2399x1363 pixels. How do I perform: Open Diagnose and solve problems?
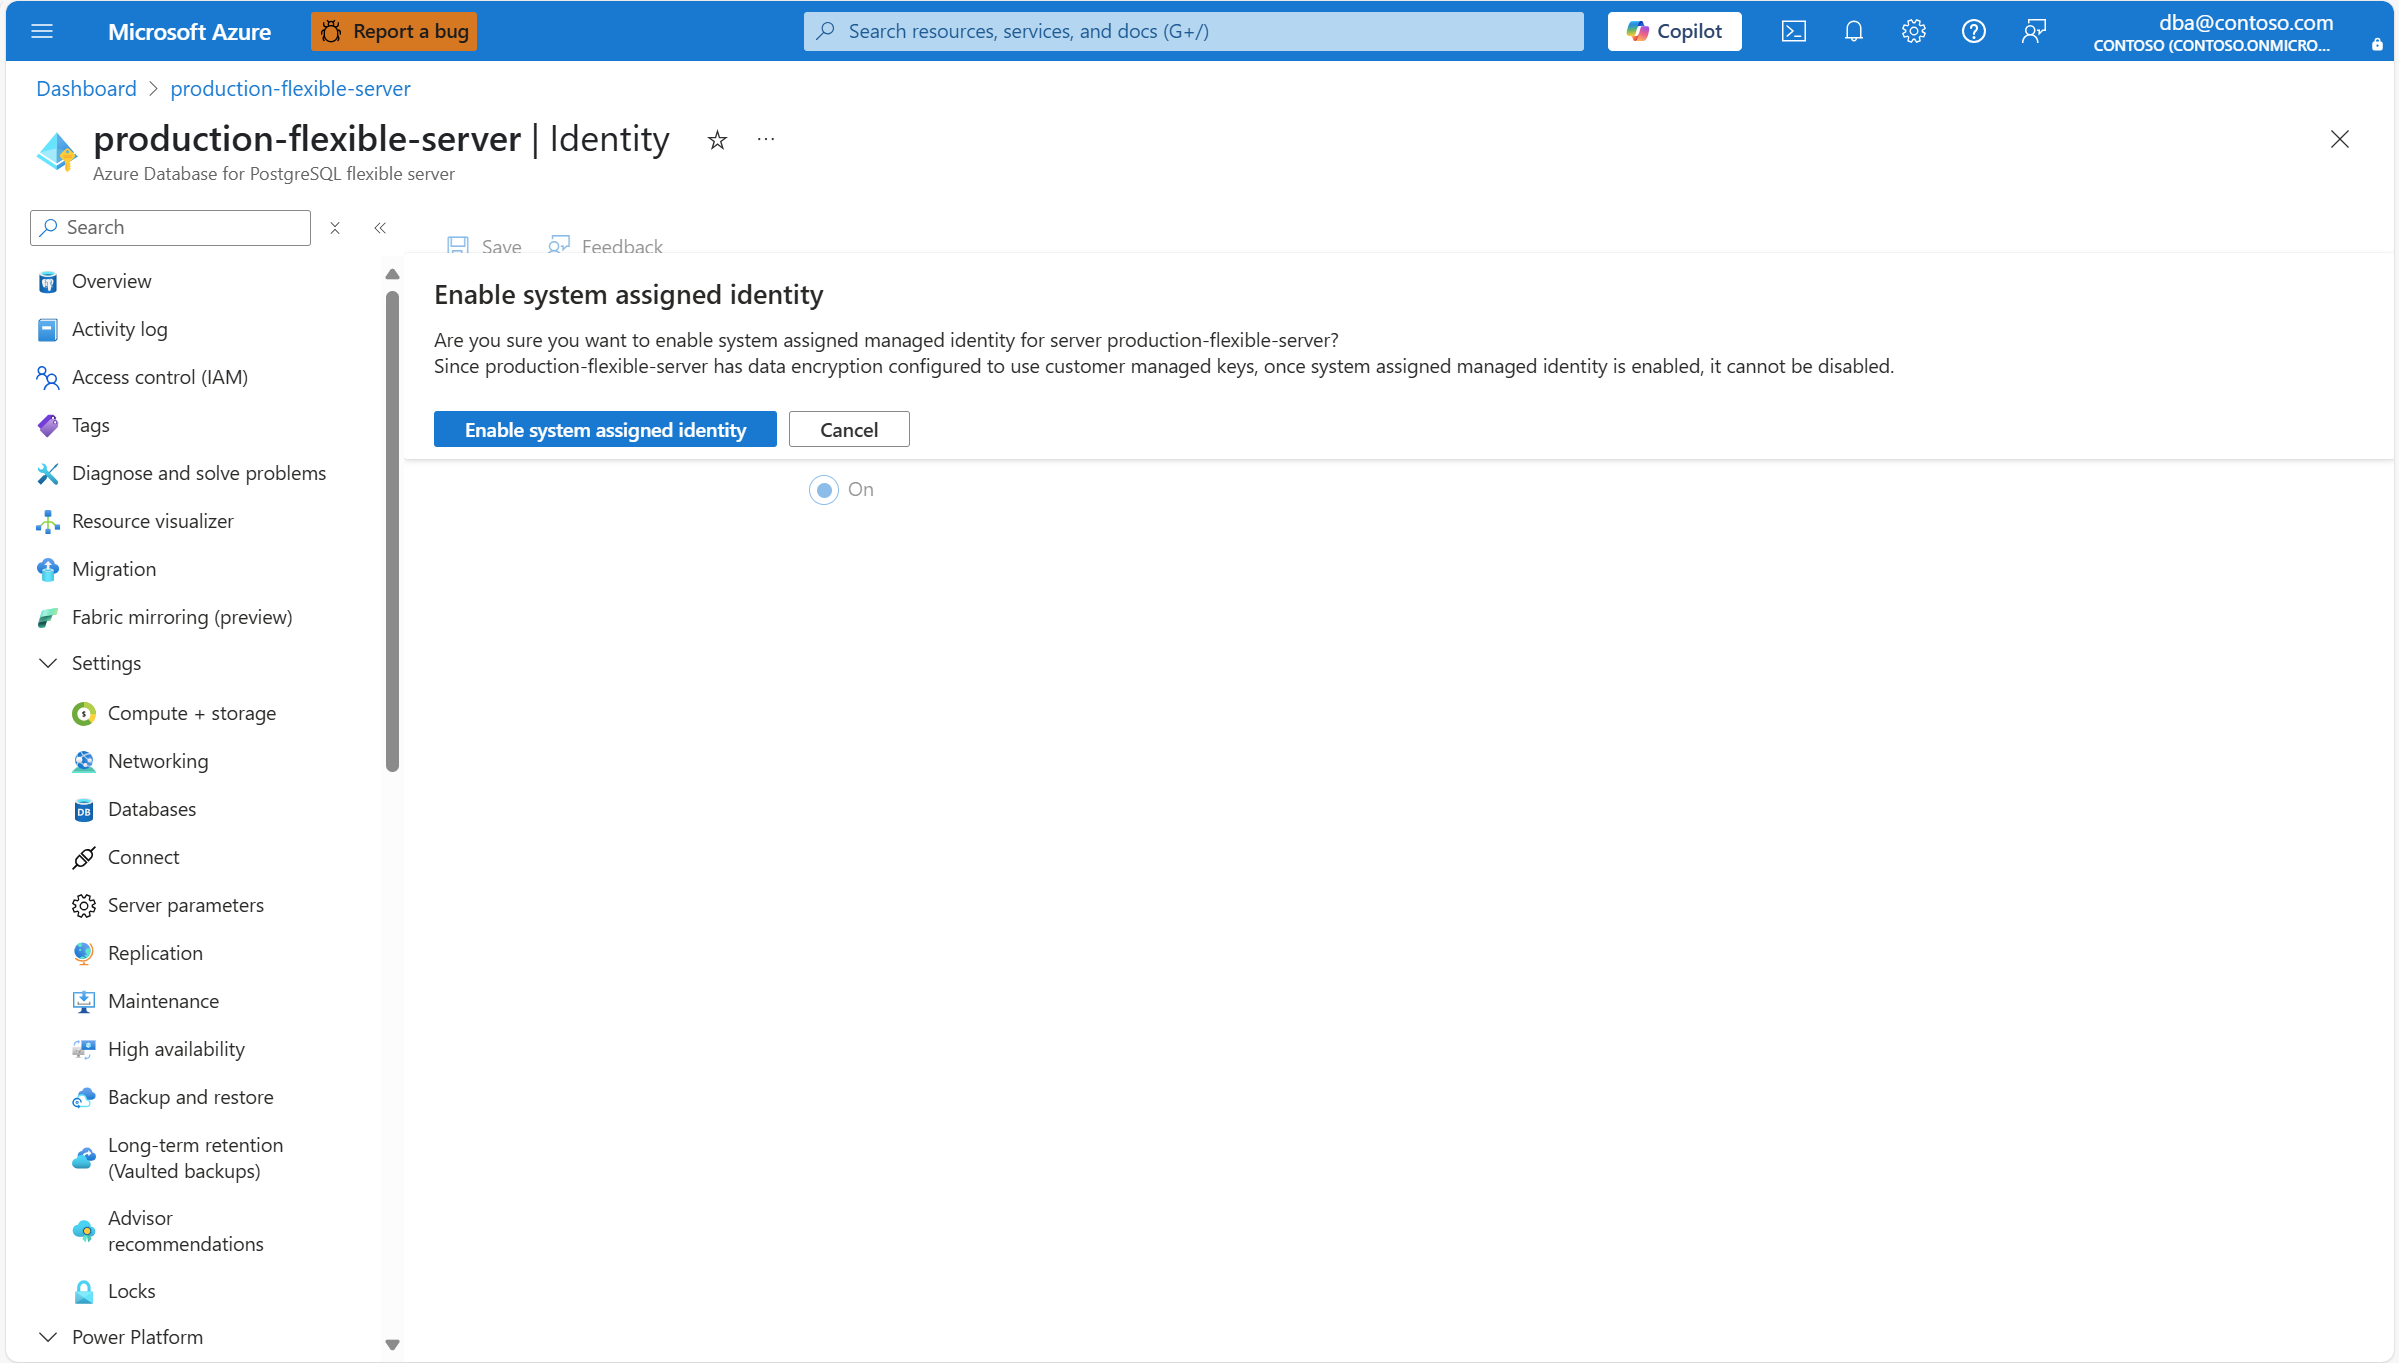(x=199, y=473)
